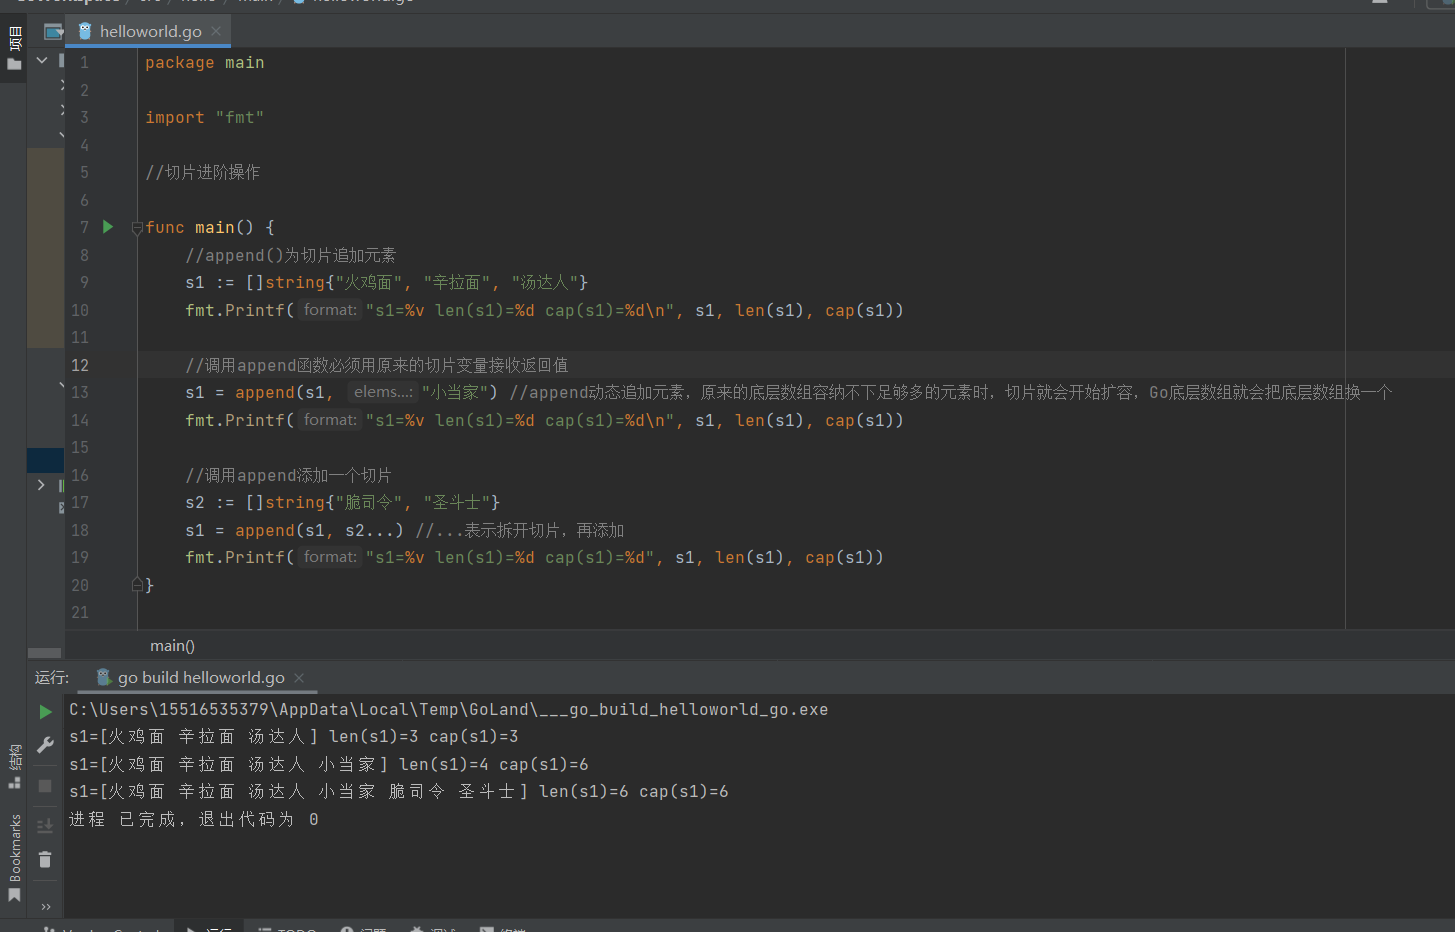This screenshot has width=1455, height=932.
Task: Run main() from the gutter run arrow
Action: (108, 227)
